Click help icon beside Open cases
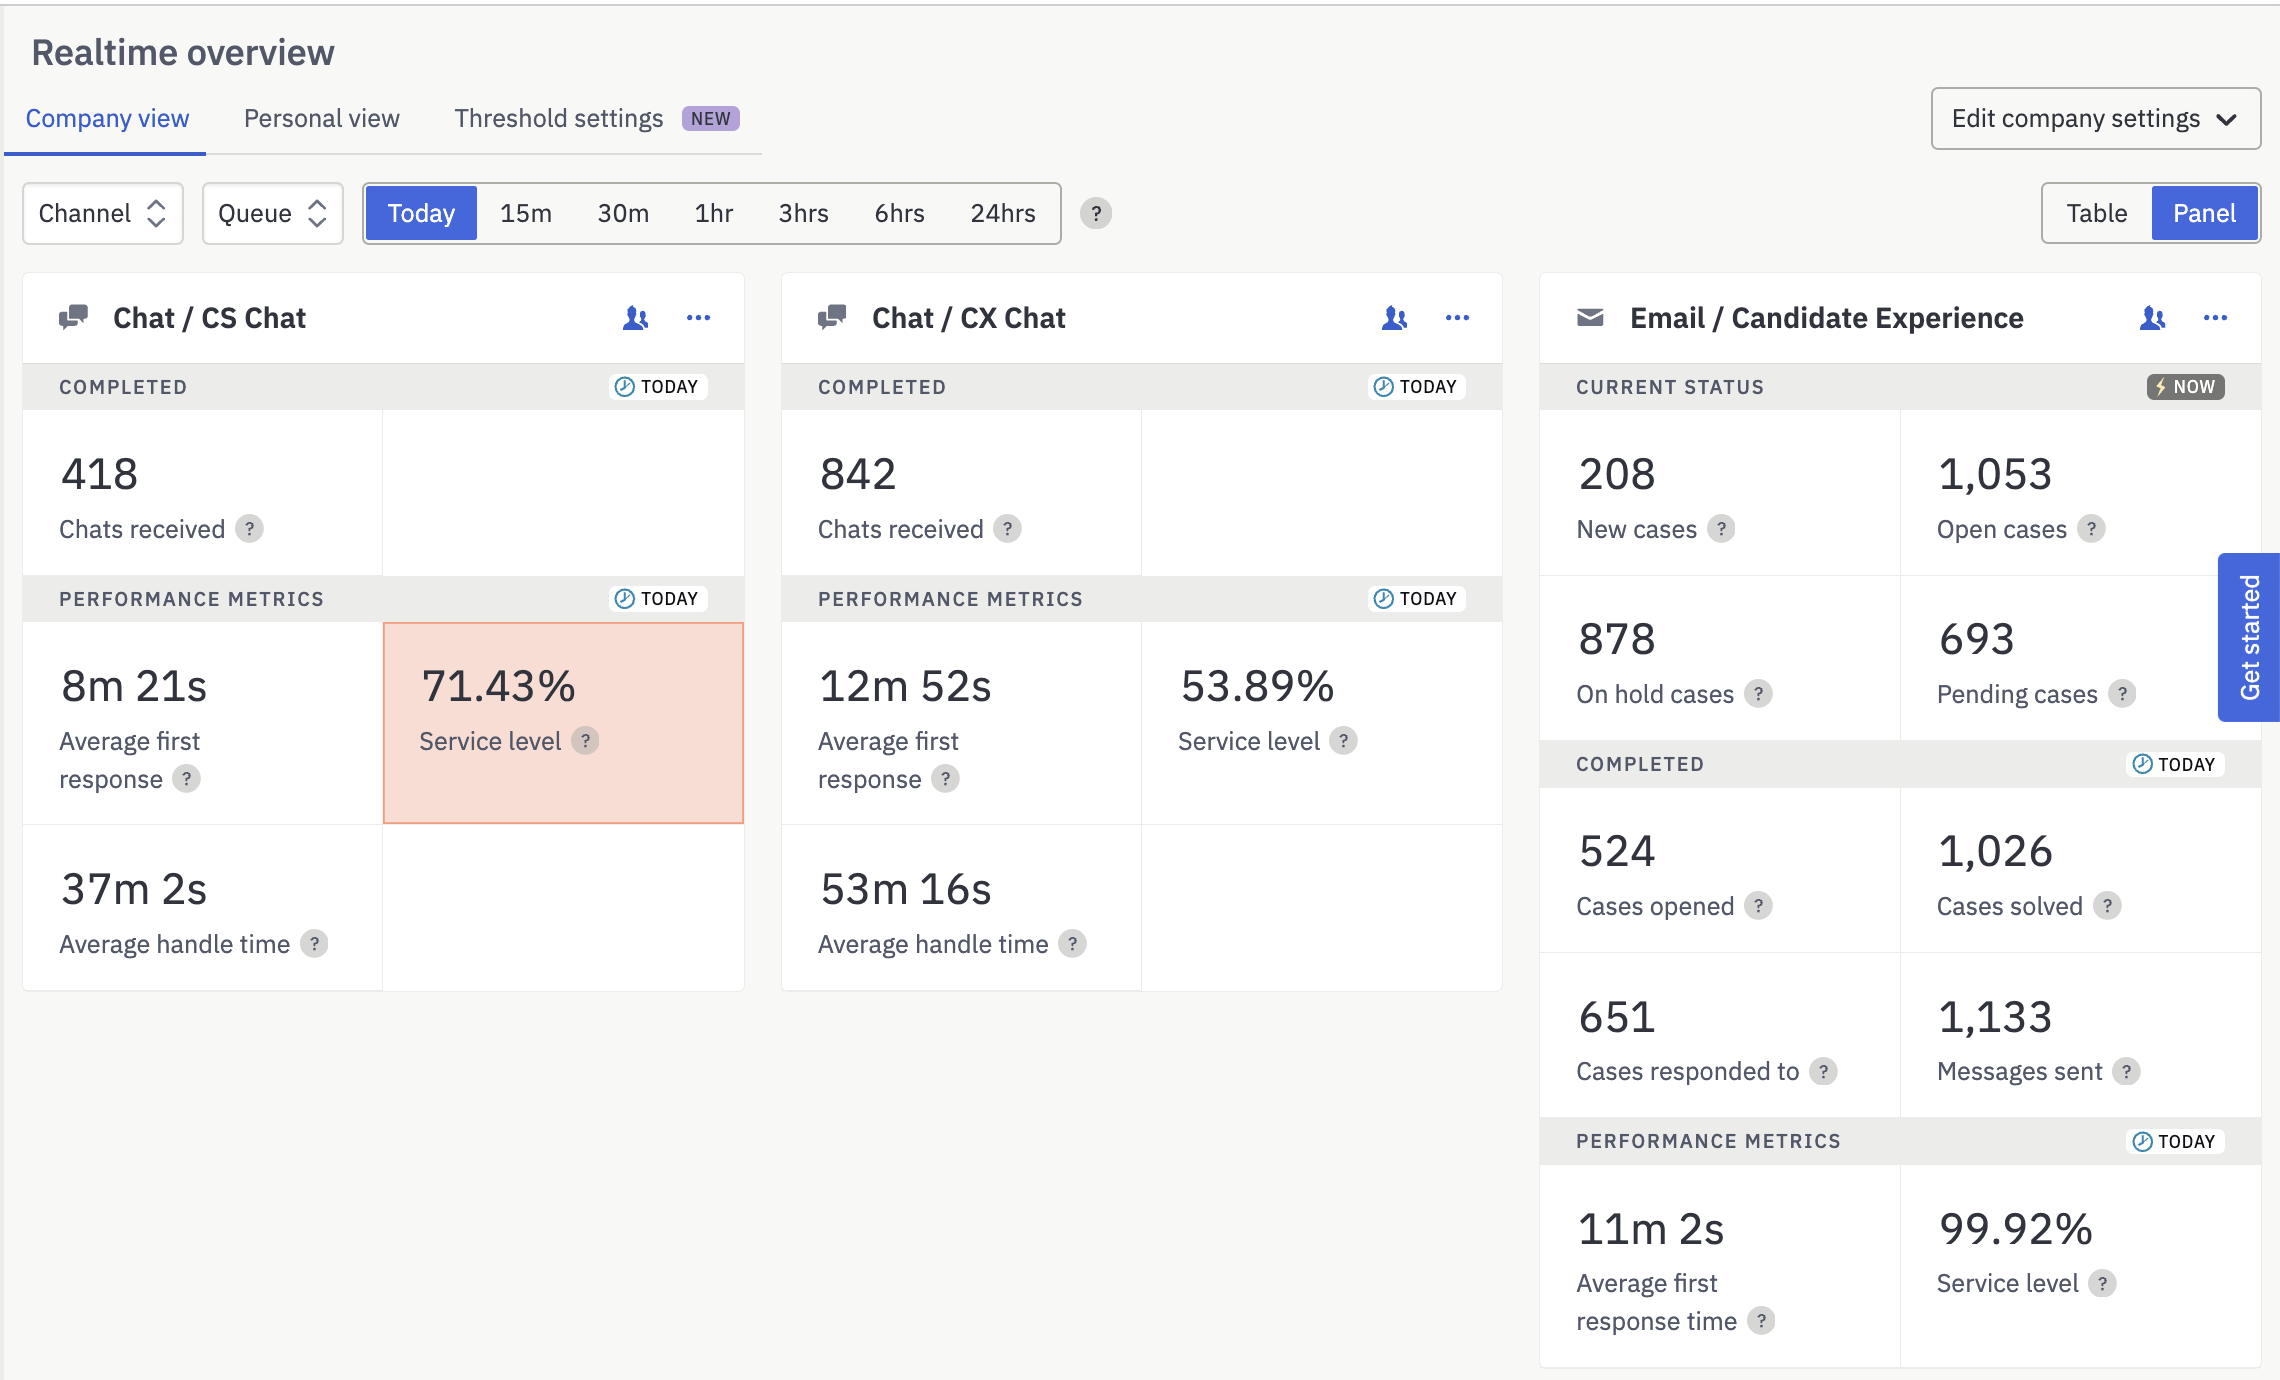 (2091, 529)
